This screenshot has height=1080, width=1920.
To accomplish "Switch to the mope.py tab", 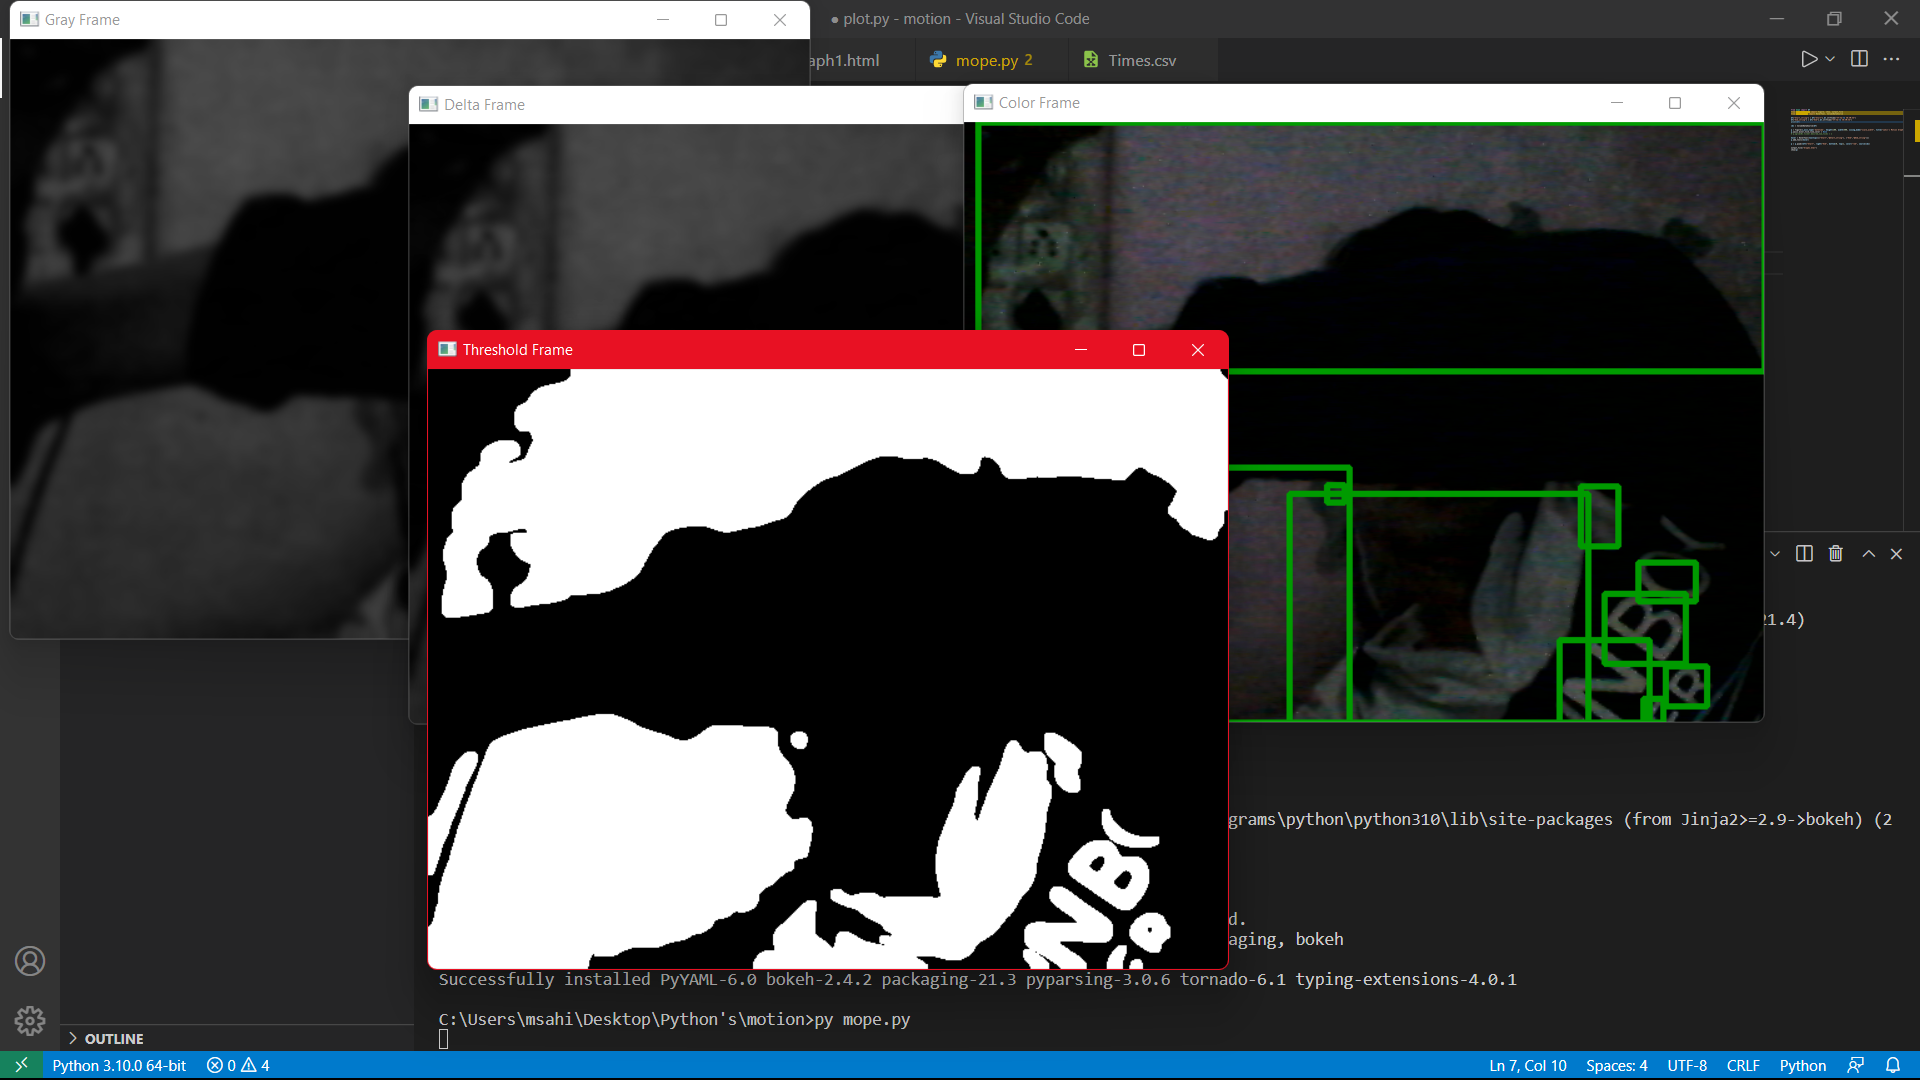I will point(985,60).
